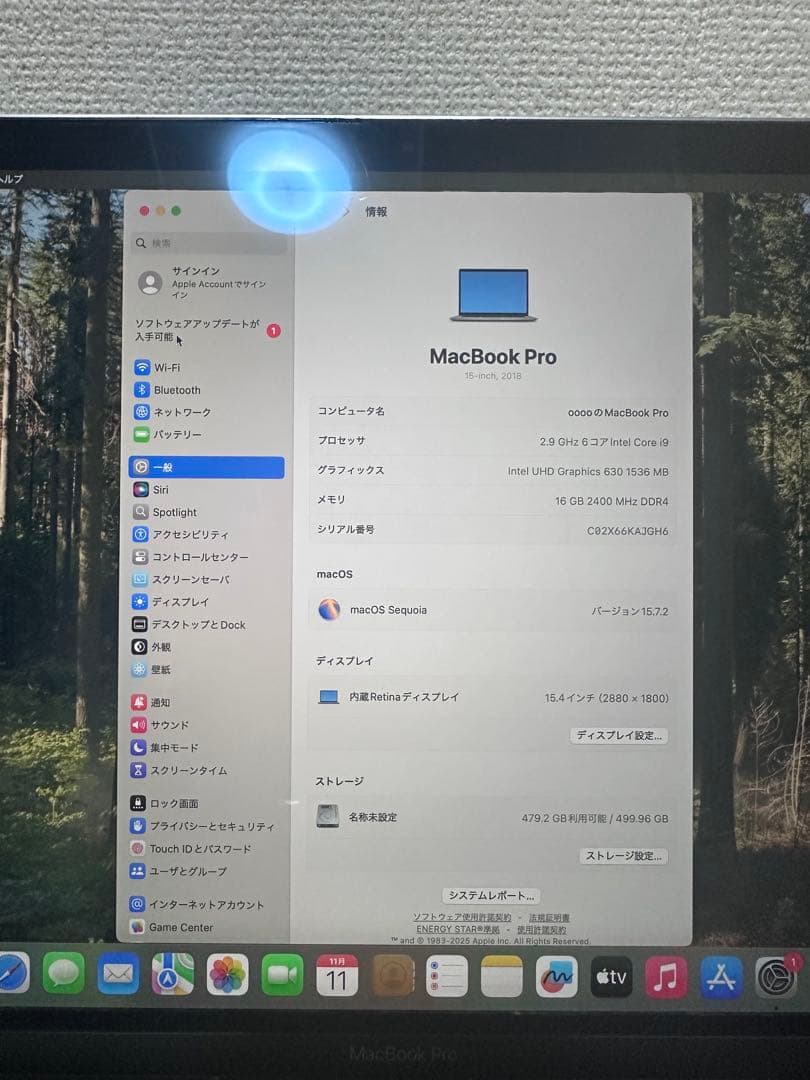810x1080 pixels.
Task: Open Spotlight settings
Action: click(x=165, y=512)
